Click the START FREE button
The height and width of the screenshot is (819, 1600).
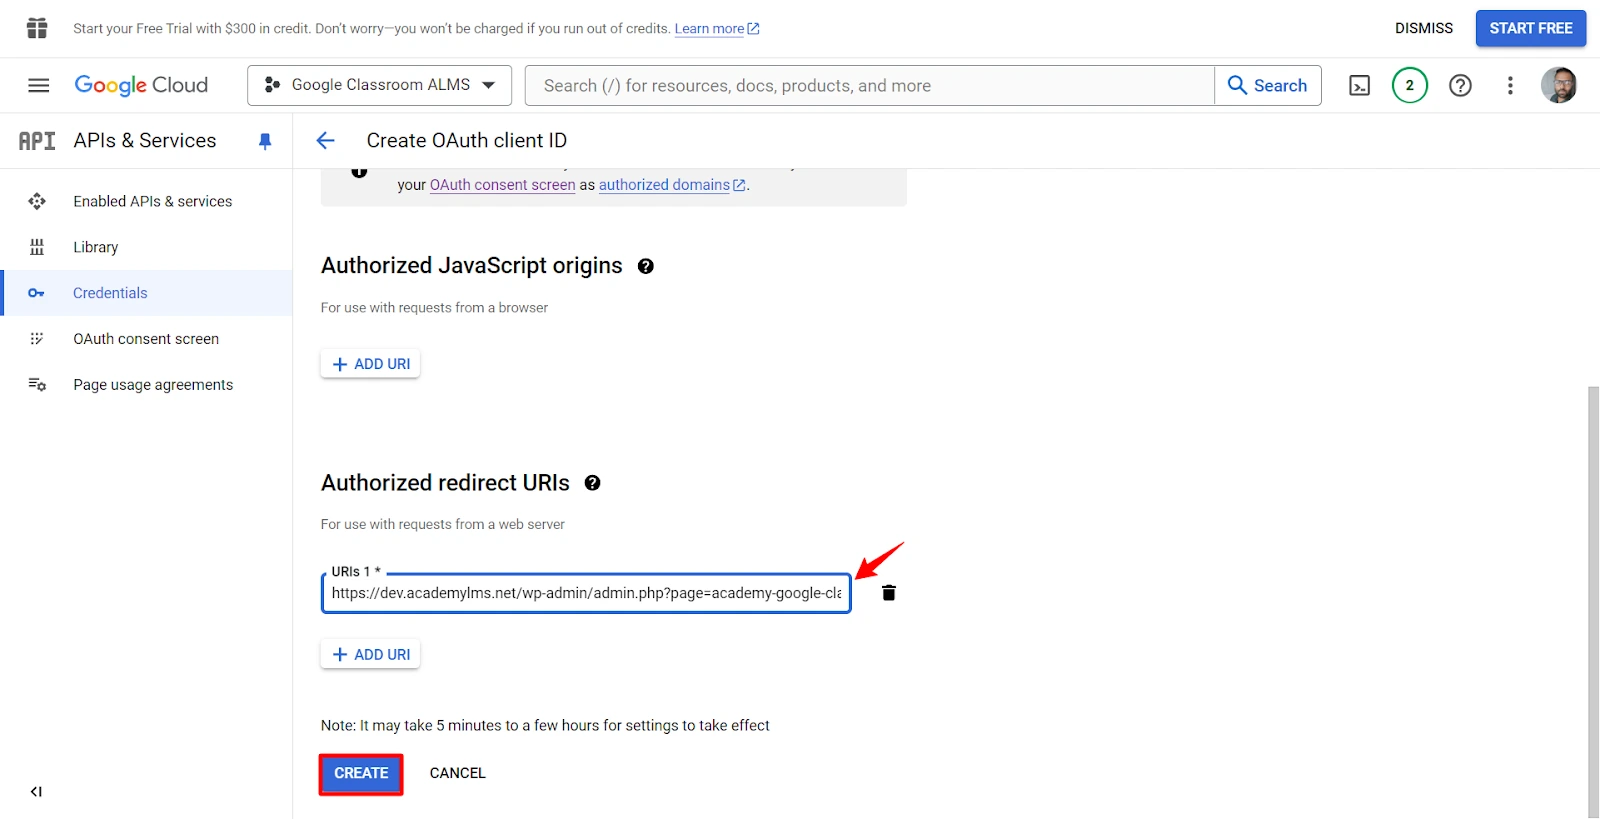coord(1531,28)
